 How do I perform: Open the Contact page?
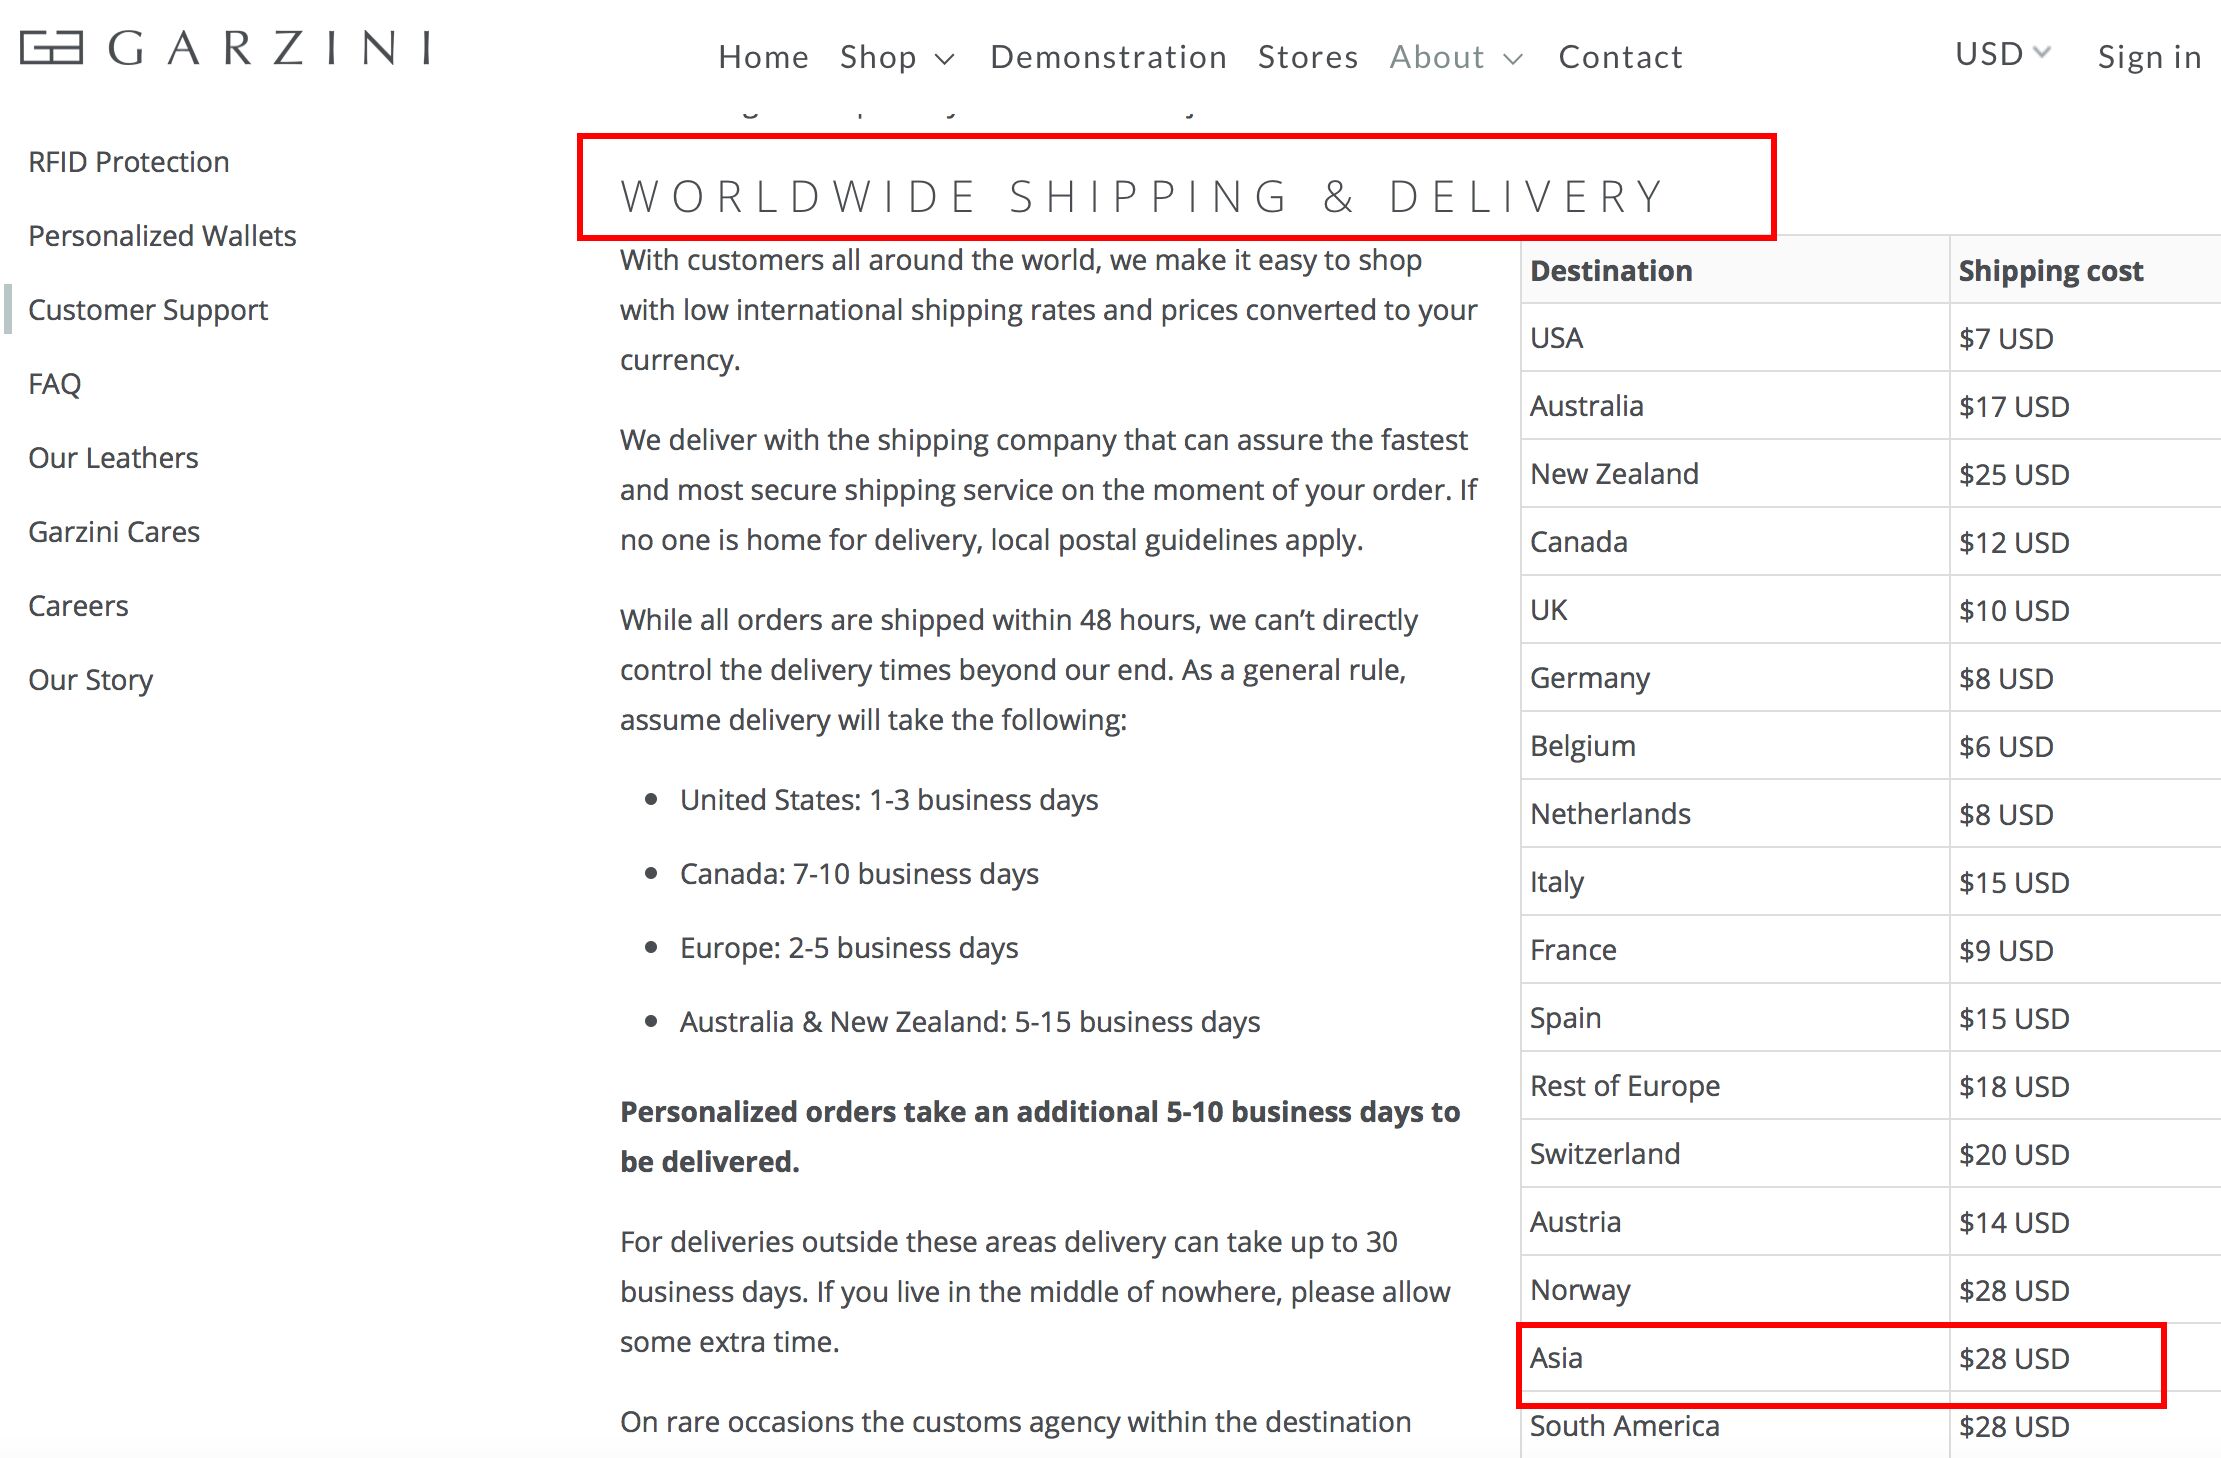point(1620,57)
